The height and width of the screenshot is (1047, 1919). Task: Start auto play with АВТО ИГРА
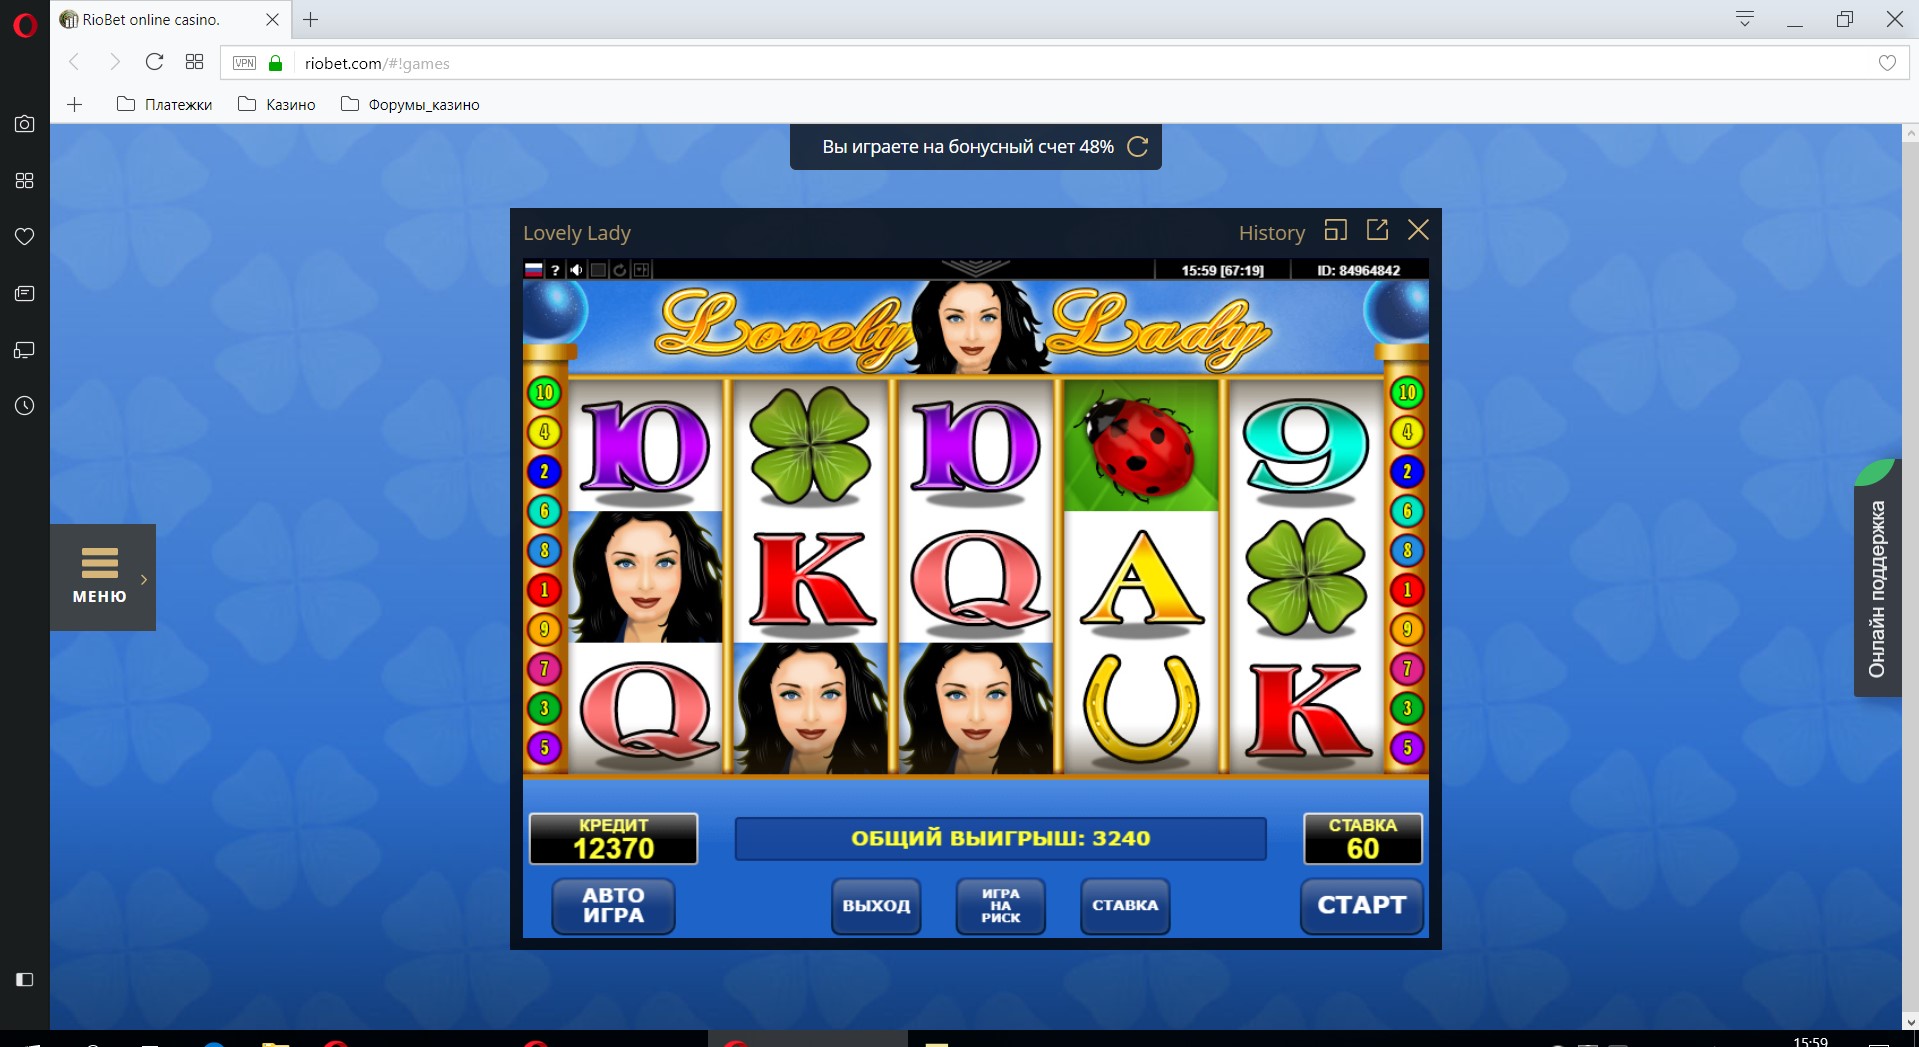click(614, 906)
